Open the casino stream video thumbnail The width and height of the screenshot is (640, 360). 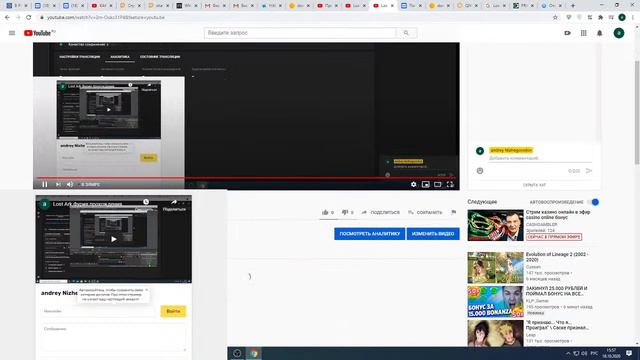[495, 225]
